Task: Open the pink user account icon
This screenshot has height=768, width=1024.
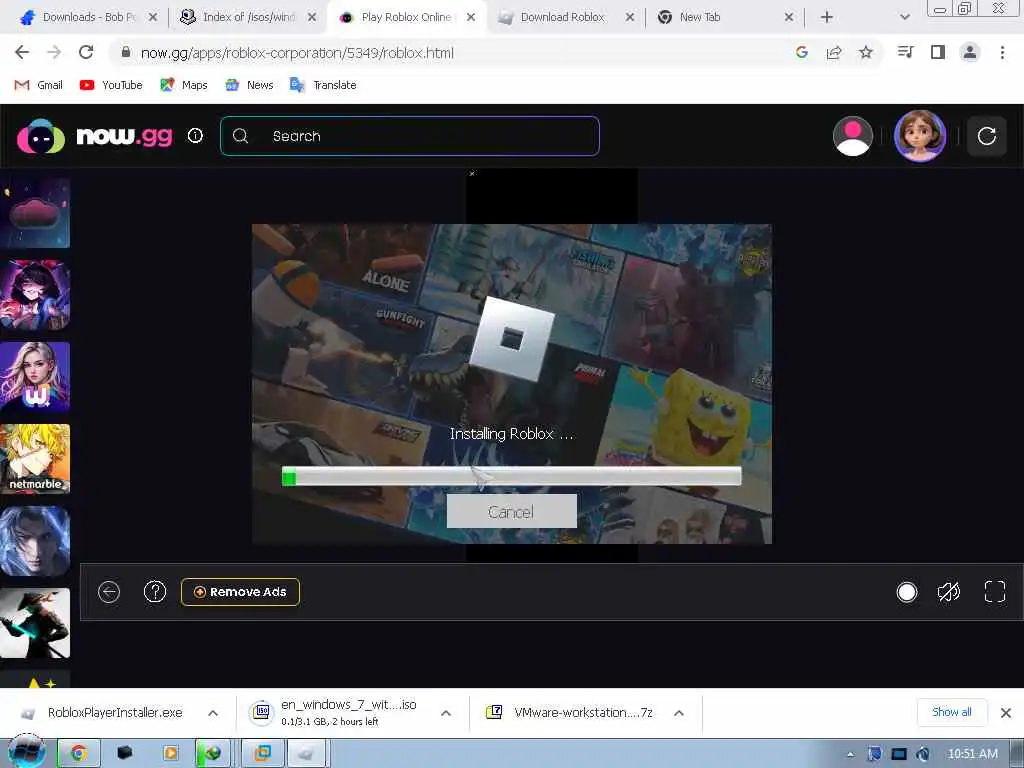Action: [x=852, y=136]
